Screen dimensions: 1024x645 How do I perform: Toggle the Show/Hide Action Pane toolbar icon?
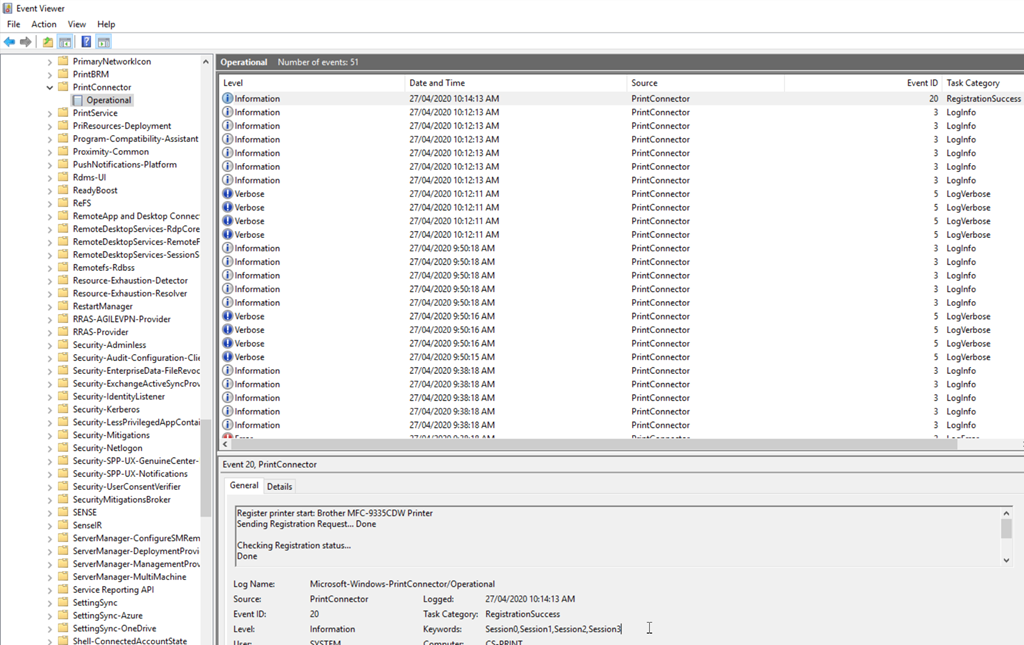coord(103,42)
